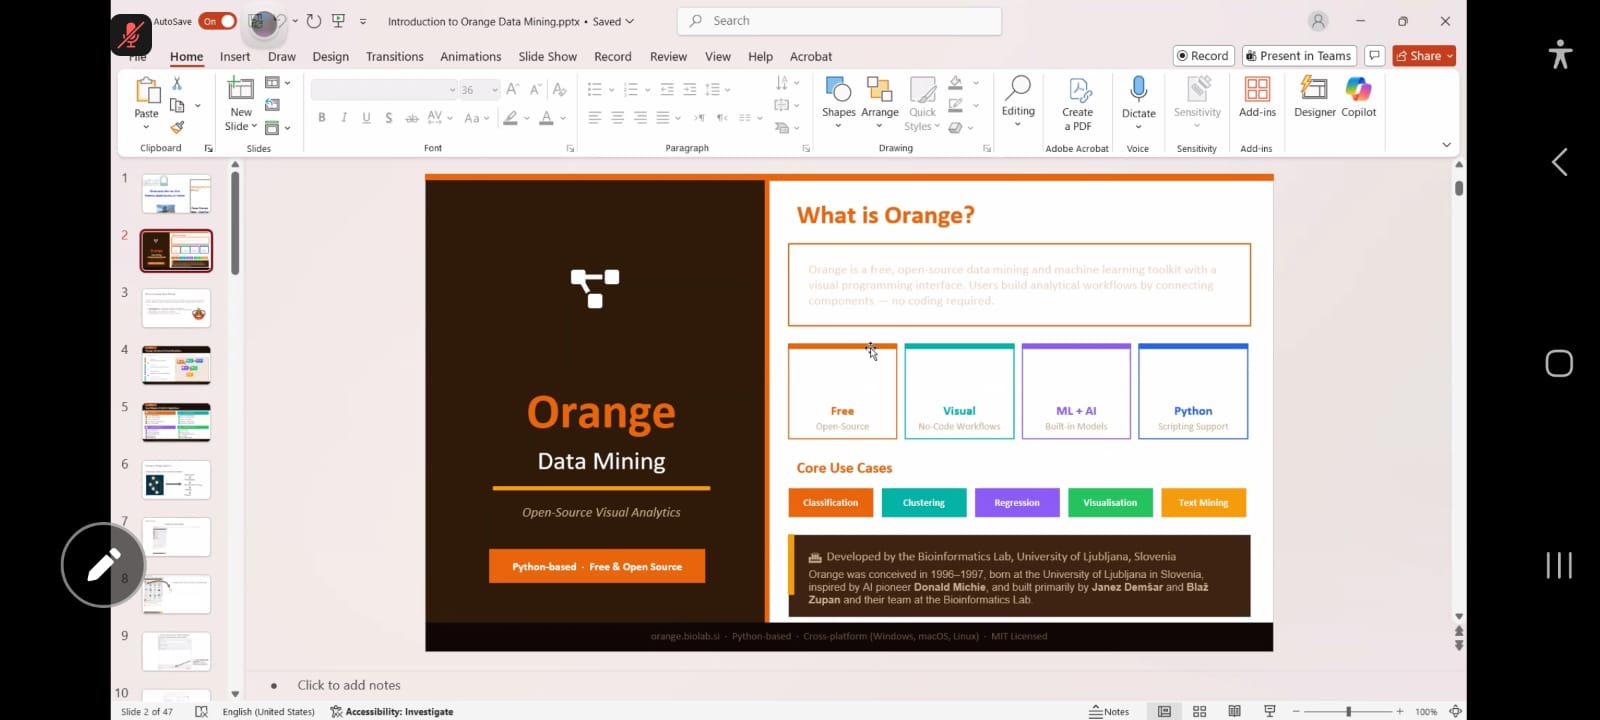Expand the font size dropdown
The height and width of the screenshot is (720, 1600).
point(494,90)
